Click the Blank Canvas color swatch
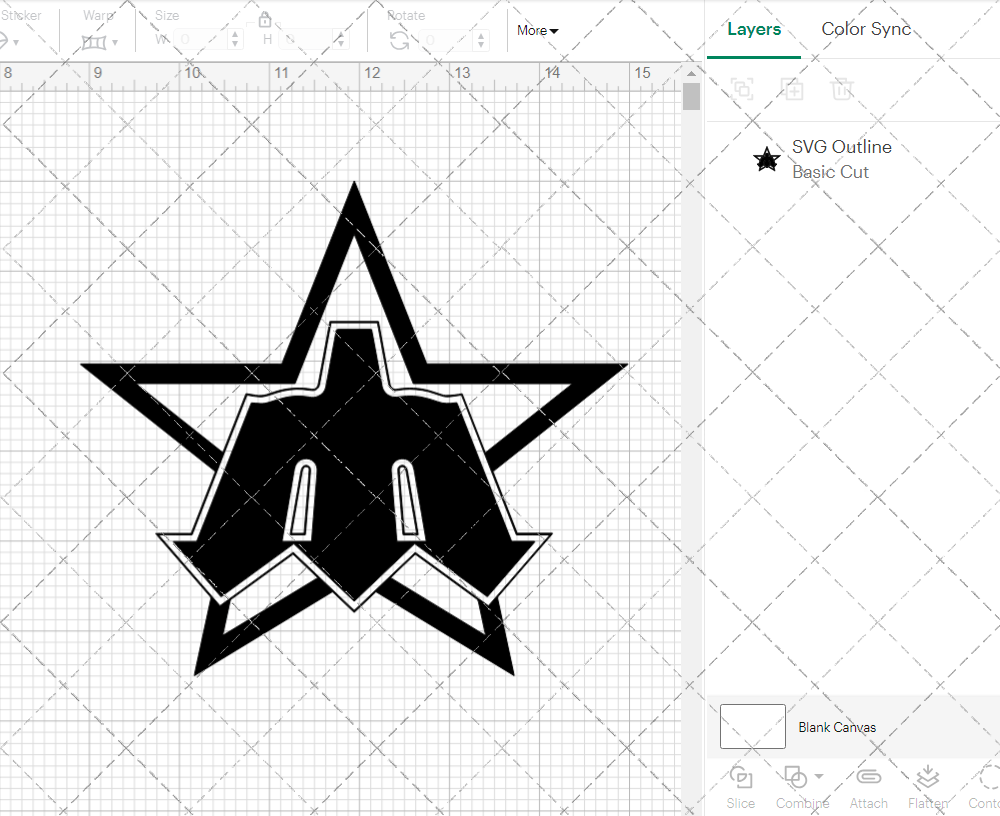The image size is (1000, 816). point(752,727)
